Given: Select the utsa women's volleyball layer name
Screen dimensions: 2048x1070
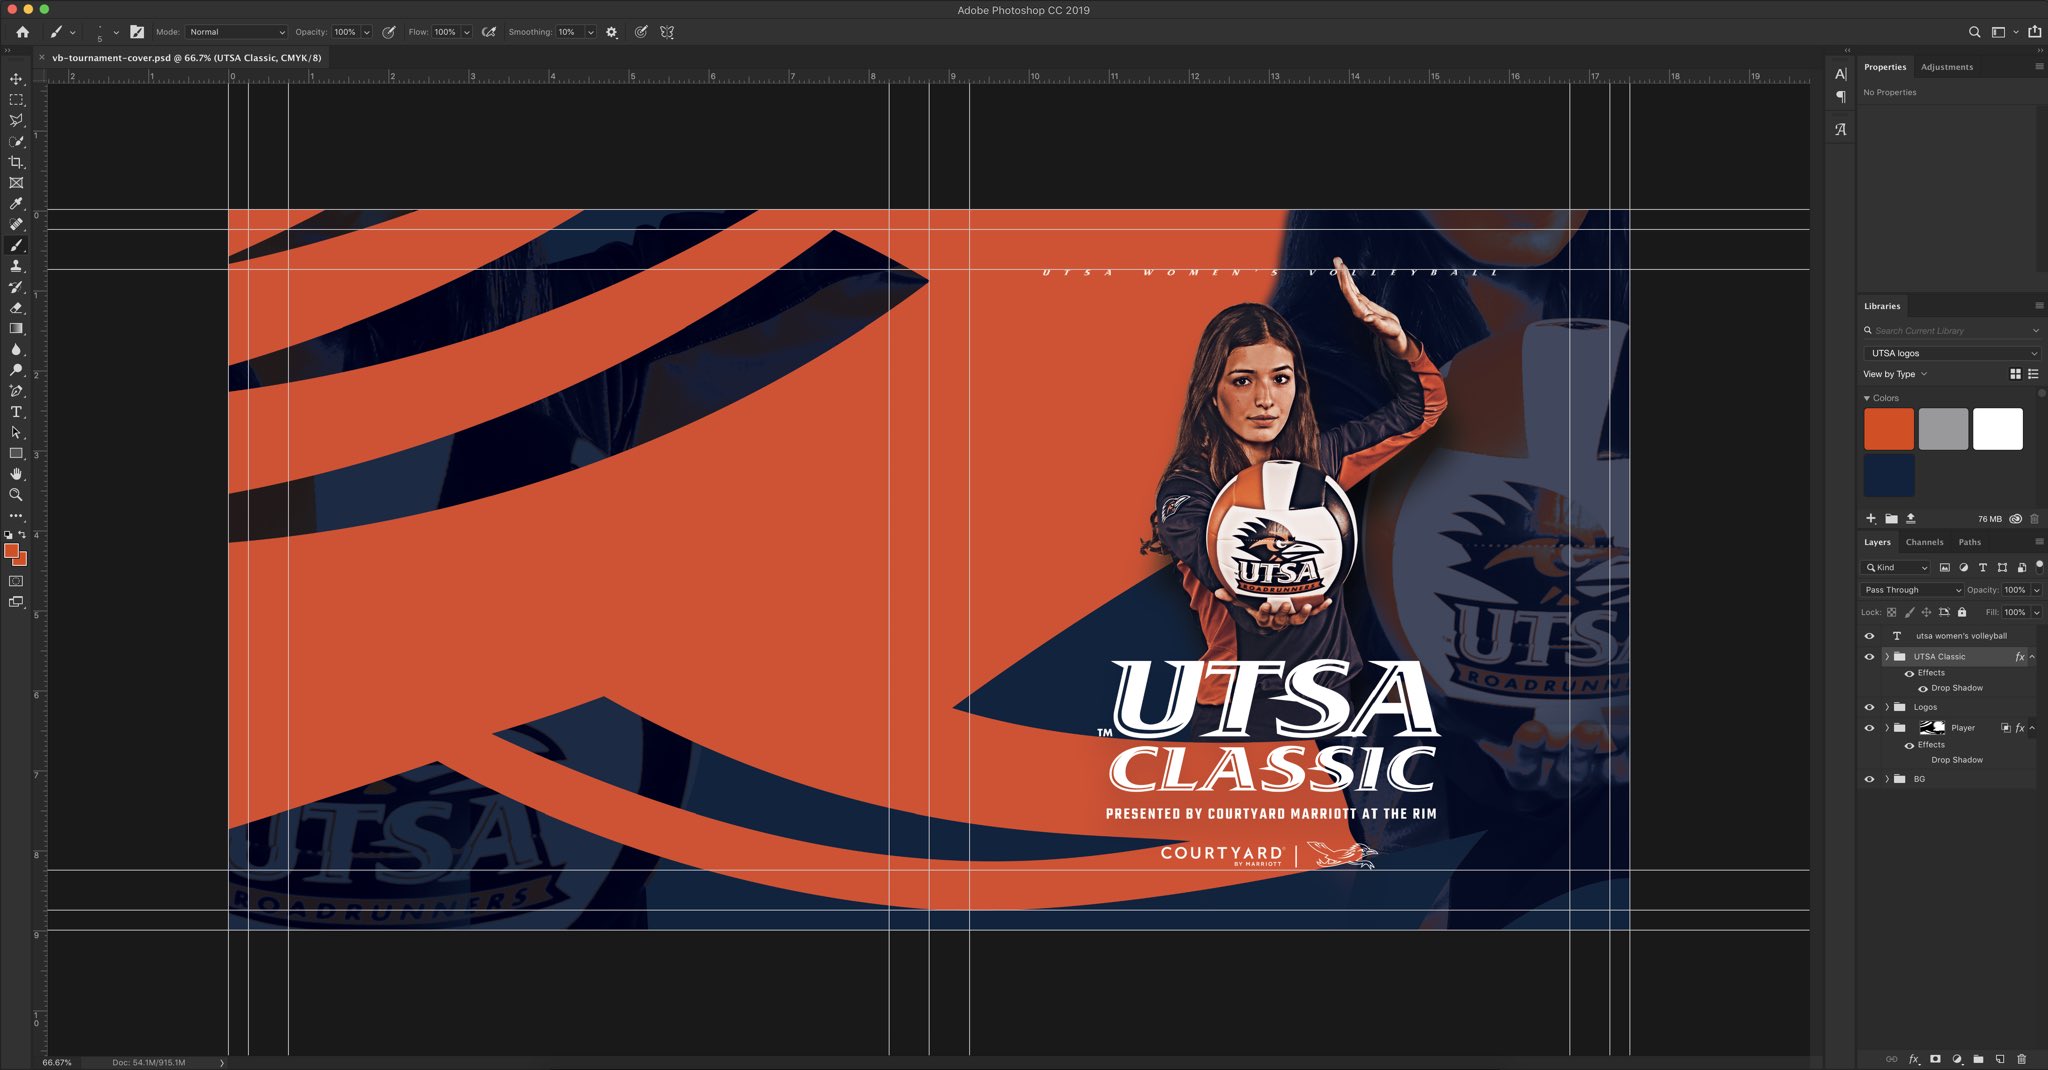Looking at the screenshot, I should (x=1961, y=636).
